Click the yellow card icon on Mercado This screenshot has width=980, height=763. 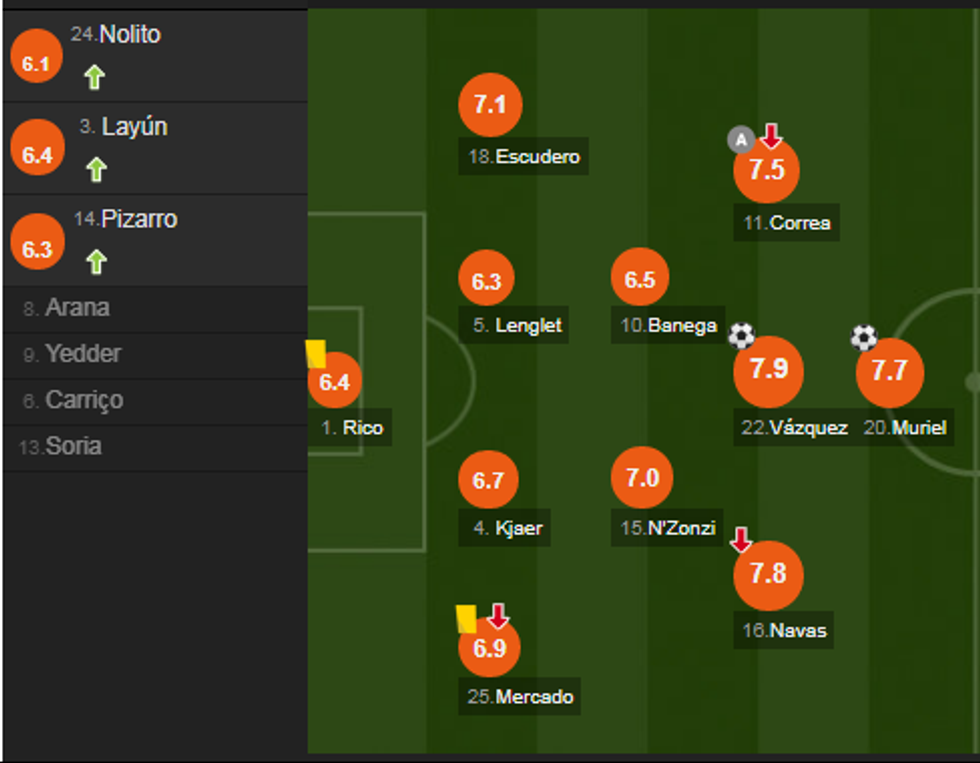(466, 618)
